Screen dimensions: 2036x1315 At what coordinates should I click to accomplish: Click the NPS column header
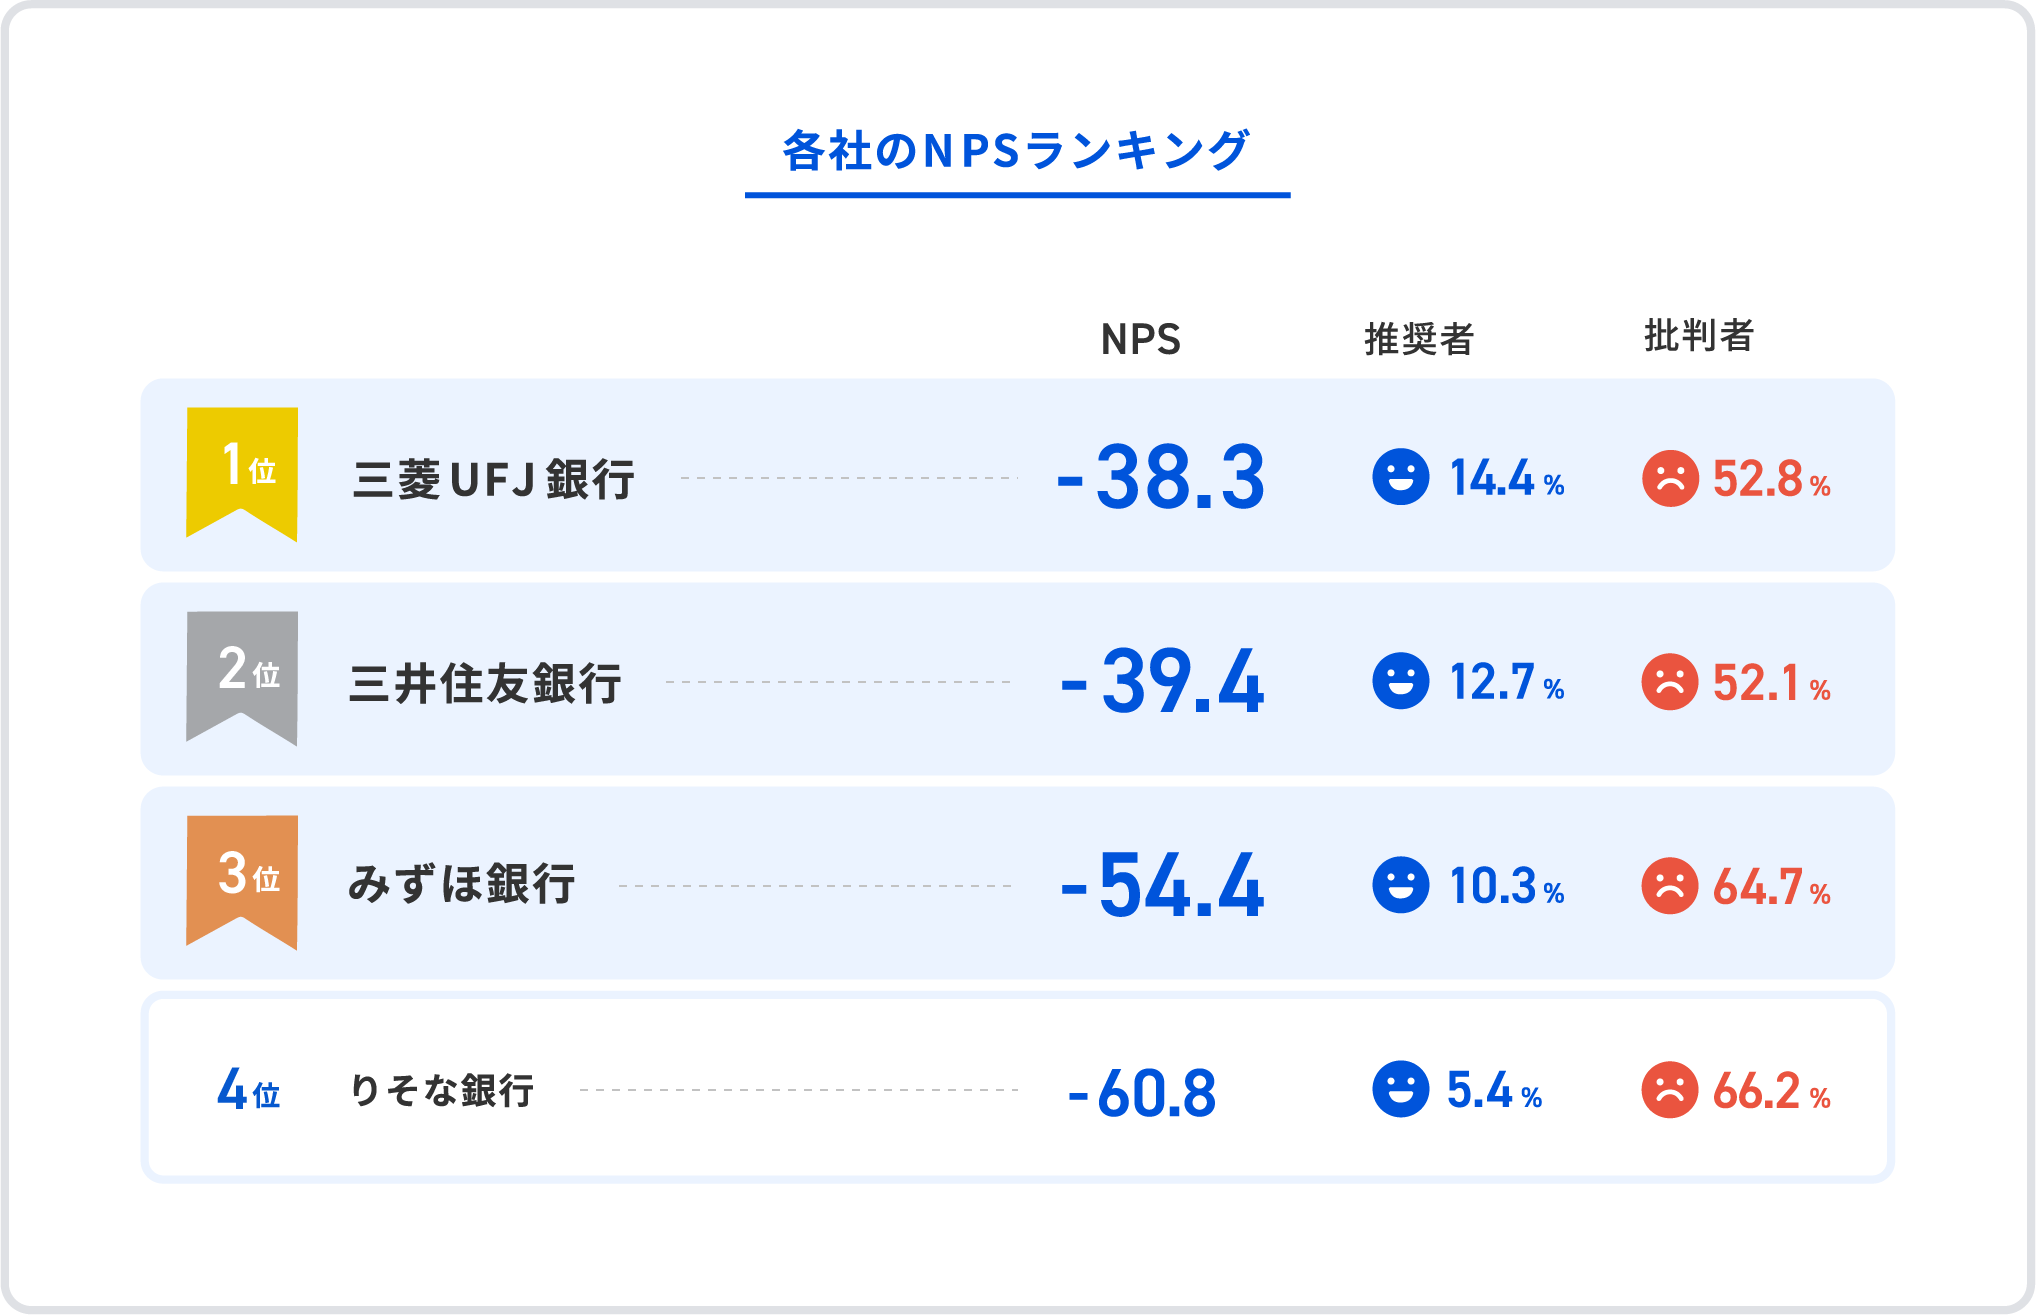1141,340
